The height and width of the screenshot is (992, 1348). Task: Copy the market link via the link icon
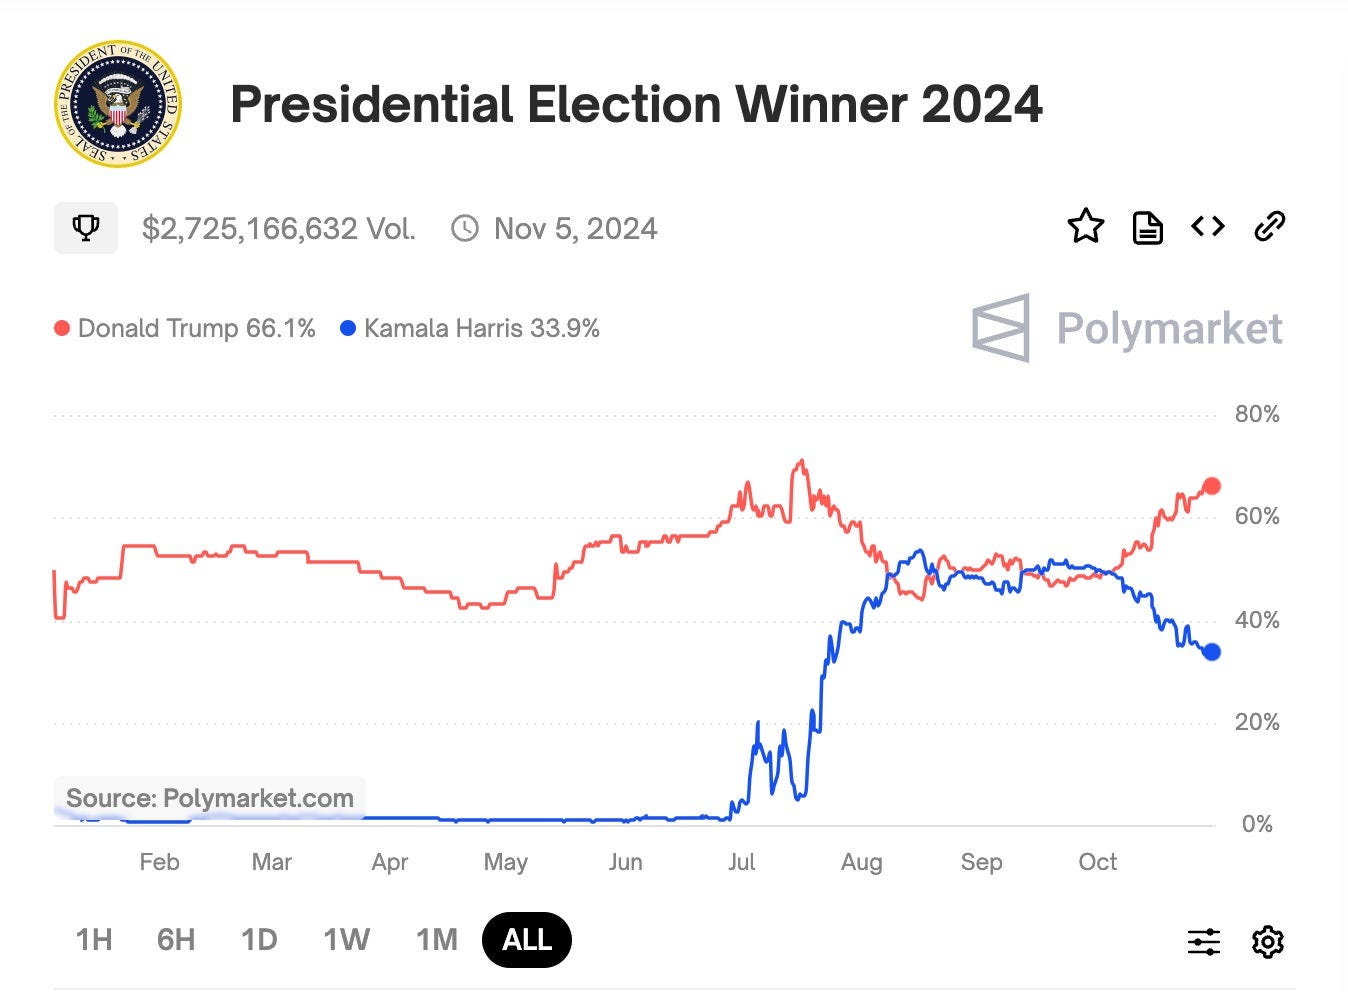point(1270,227)
